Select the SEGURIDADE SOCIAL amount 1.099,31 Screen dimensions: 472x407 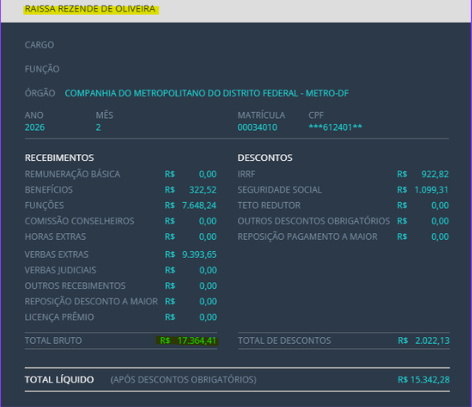[x=431, y=190]
